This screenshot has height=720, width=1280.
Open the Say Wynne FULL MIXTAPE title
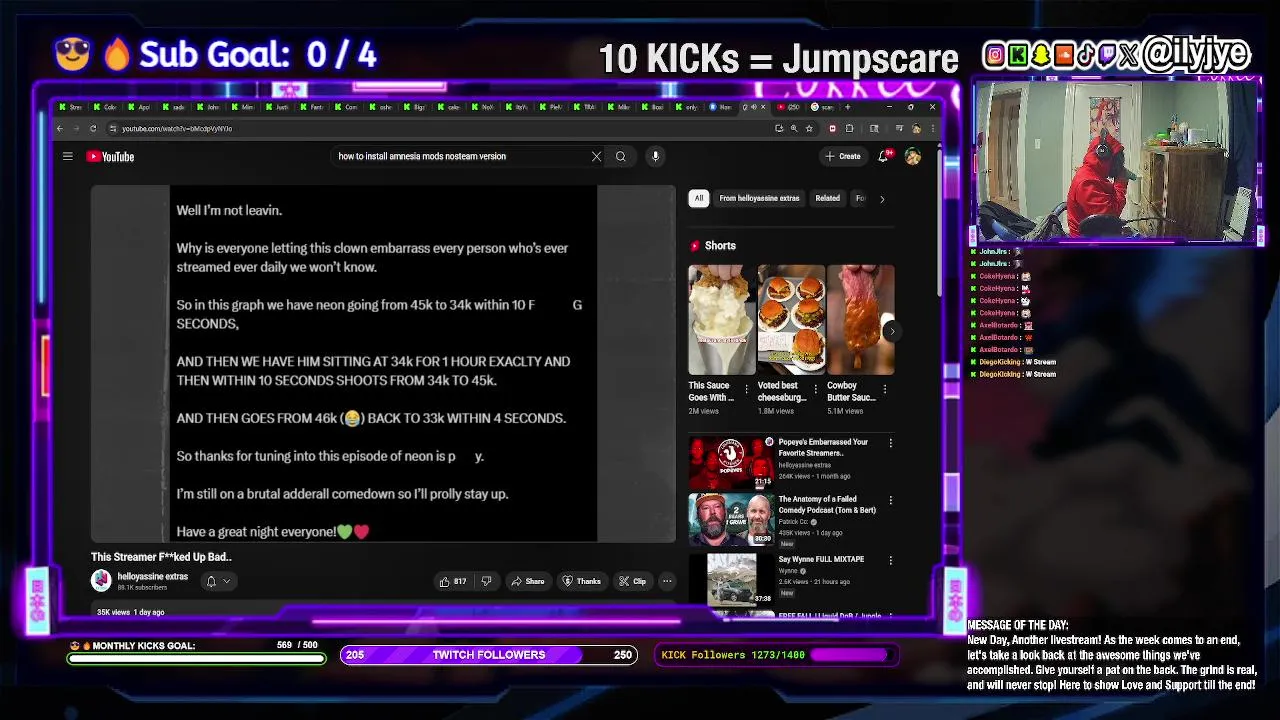(821, 559)
